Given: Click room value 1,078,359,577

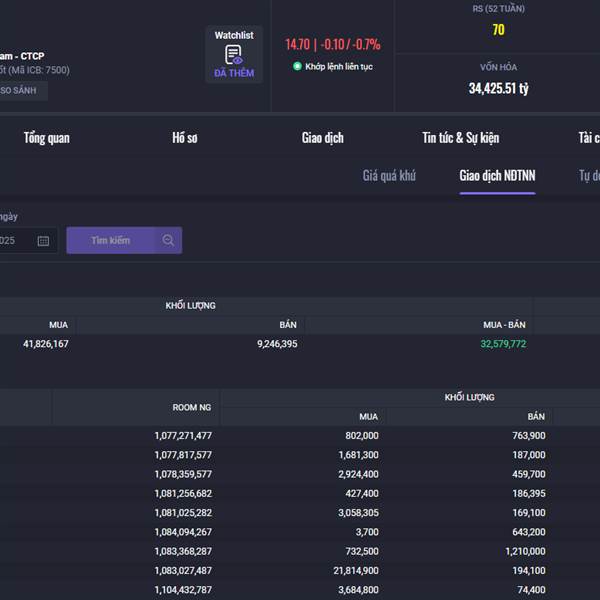Looking at the screenshot, I should pos(183,474).
